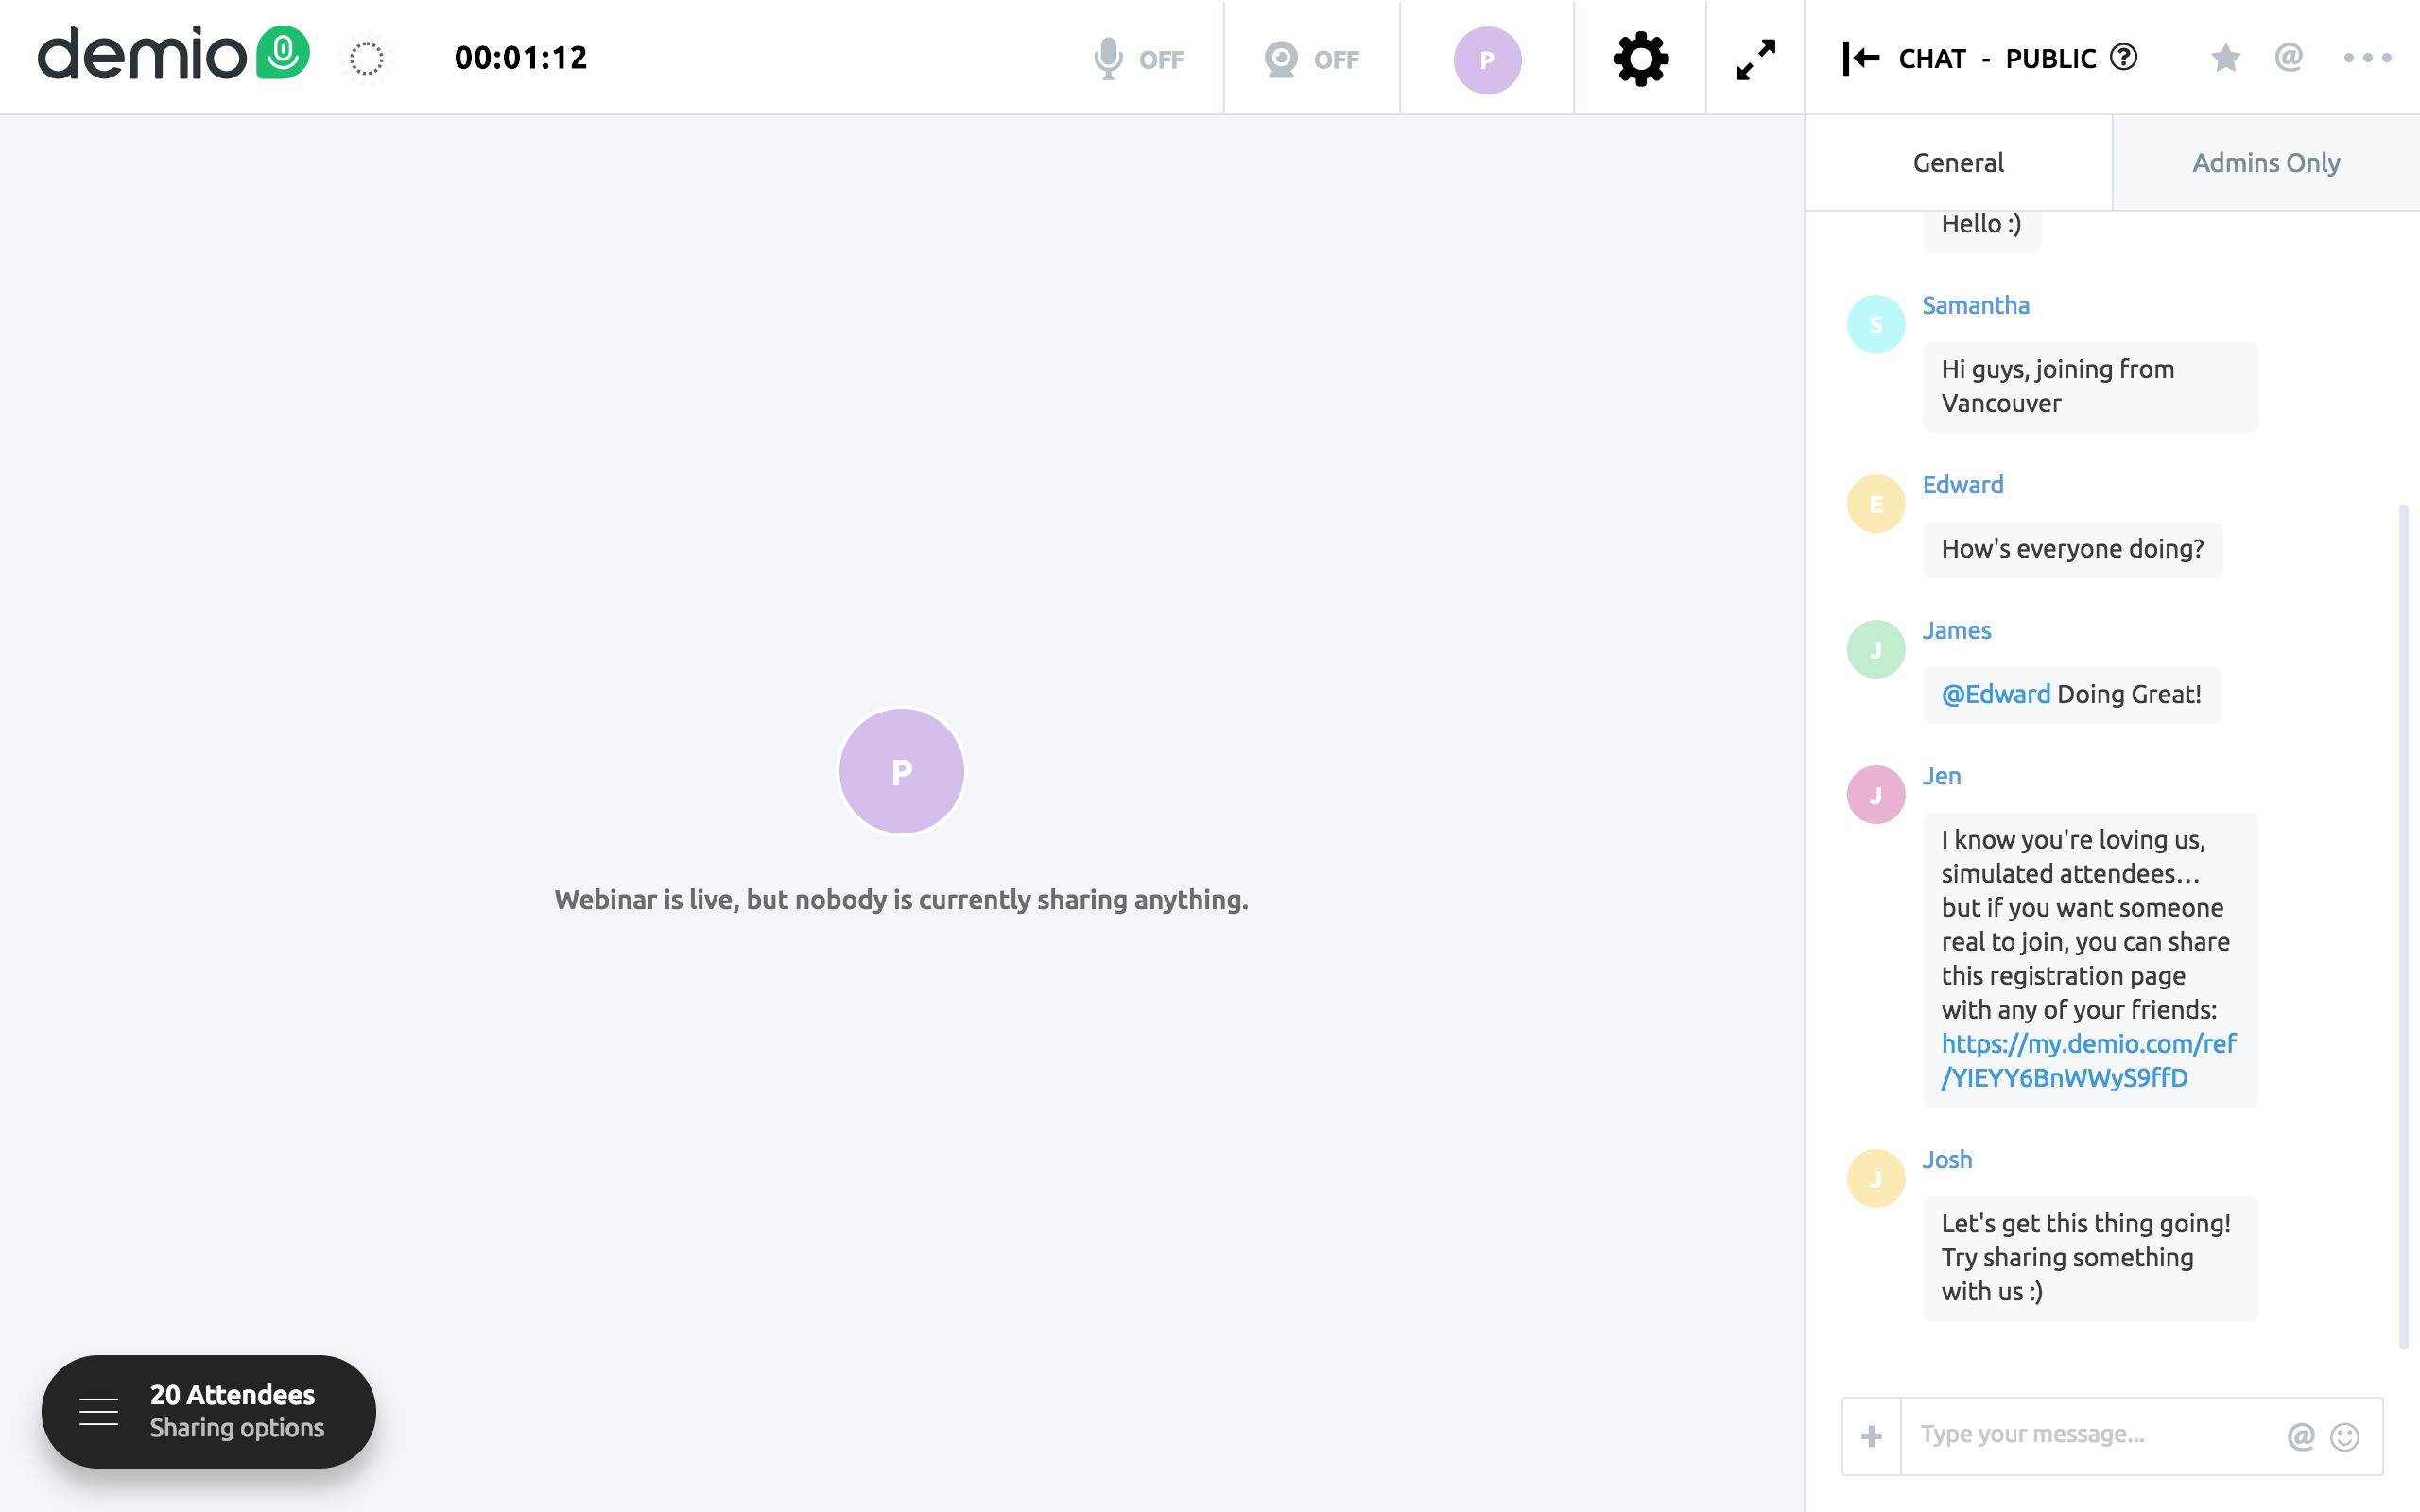2420x1512 pixels.
Task: Enter fullscreen with the expand arrows icon
Action: [x=1755, y=59]
